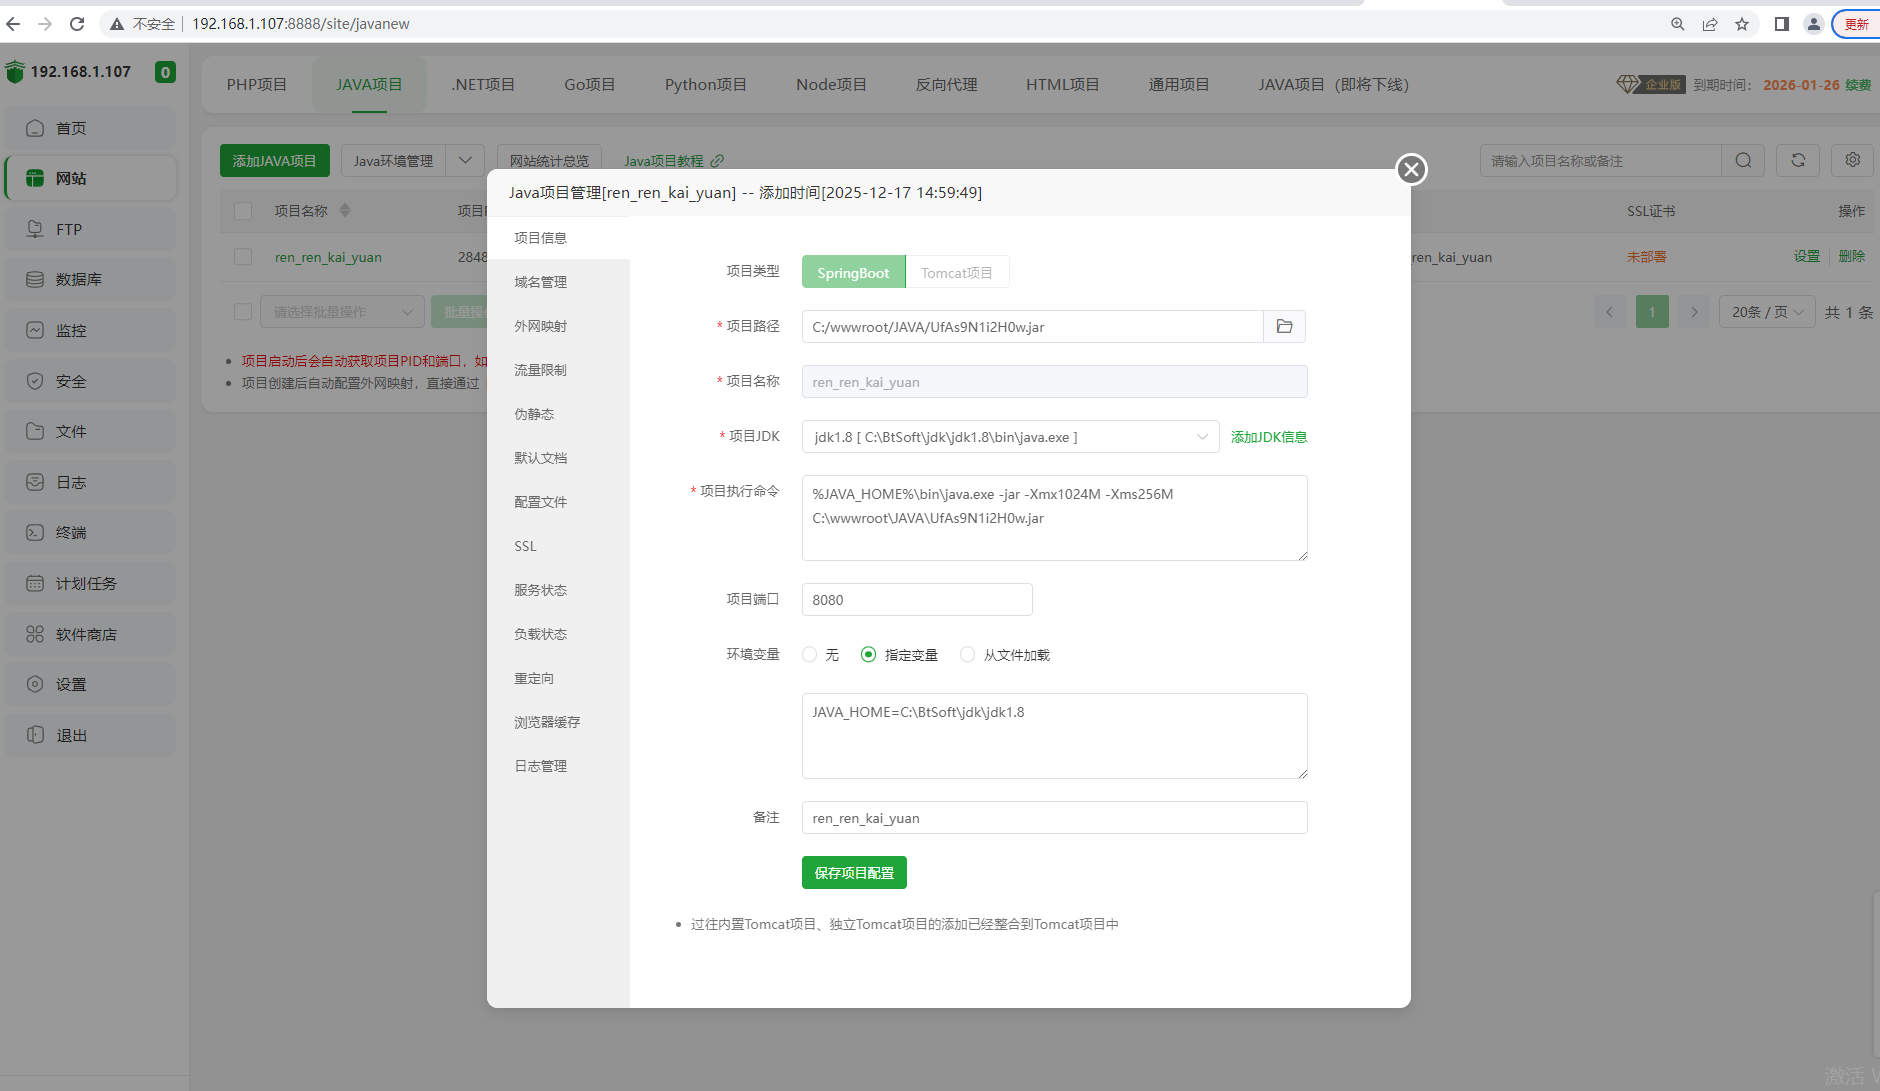Switch to the 域名管理 tab
The image size is (1880, 1091).
540,282
